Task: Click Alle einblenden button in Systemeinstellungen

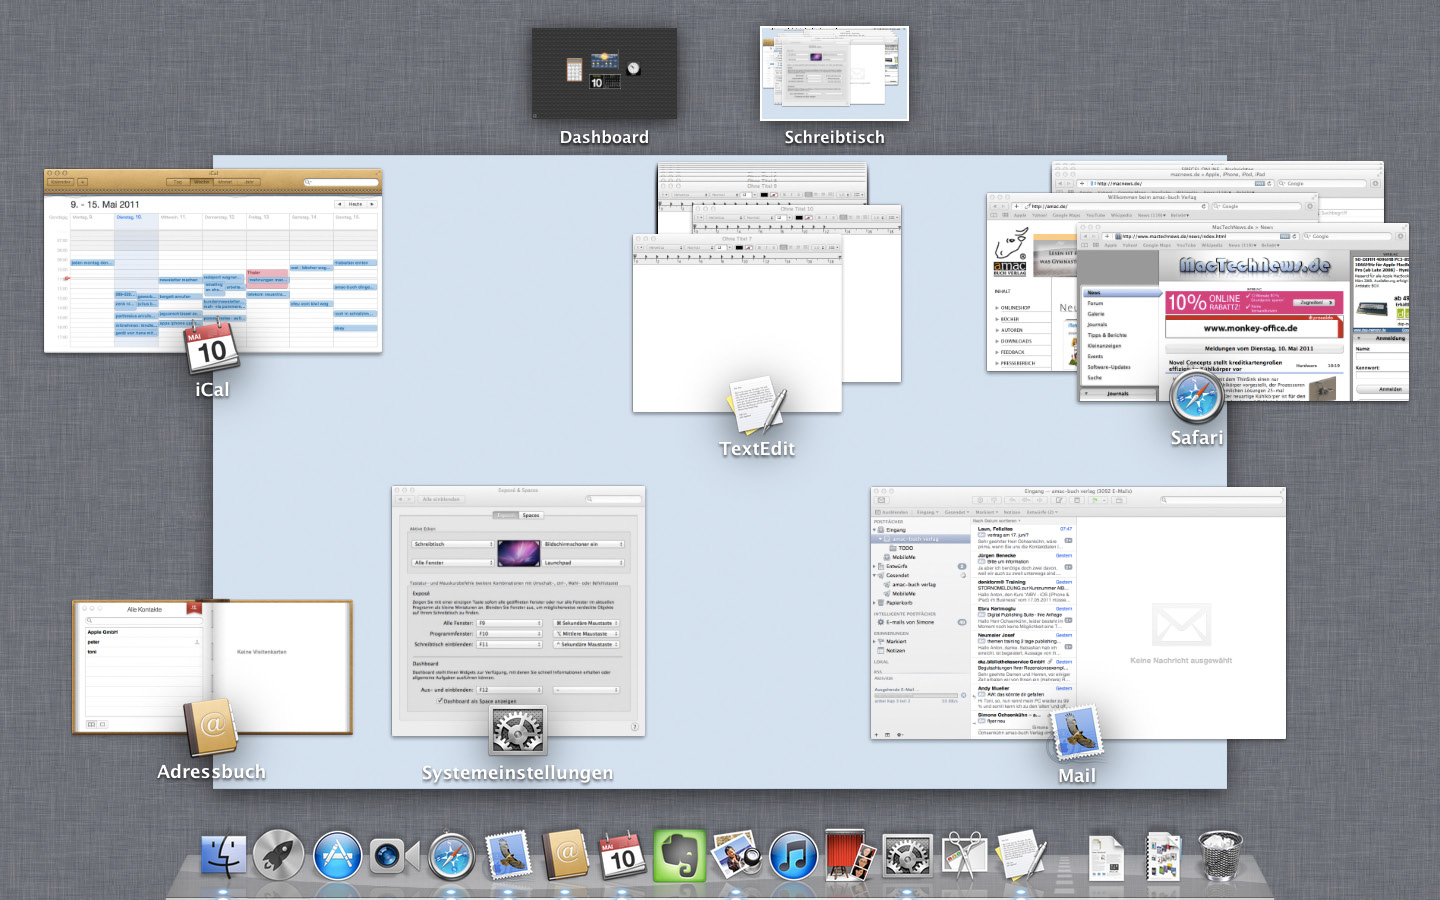Action: click(441, 499)
